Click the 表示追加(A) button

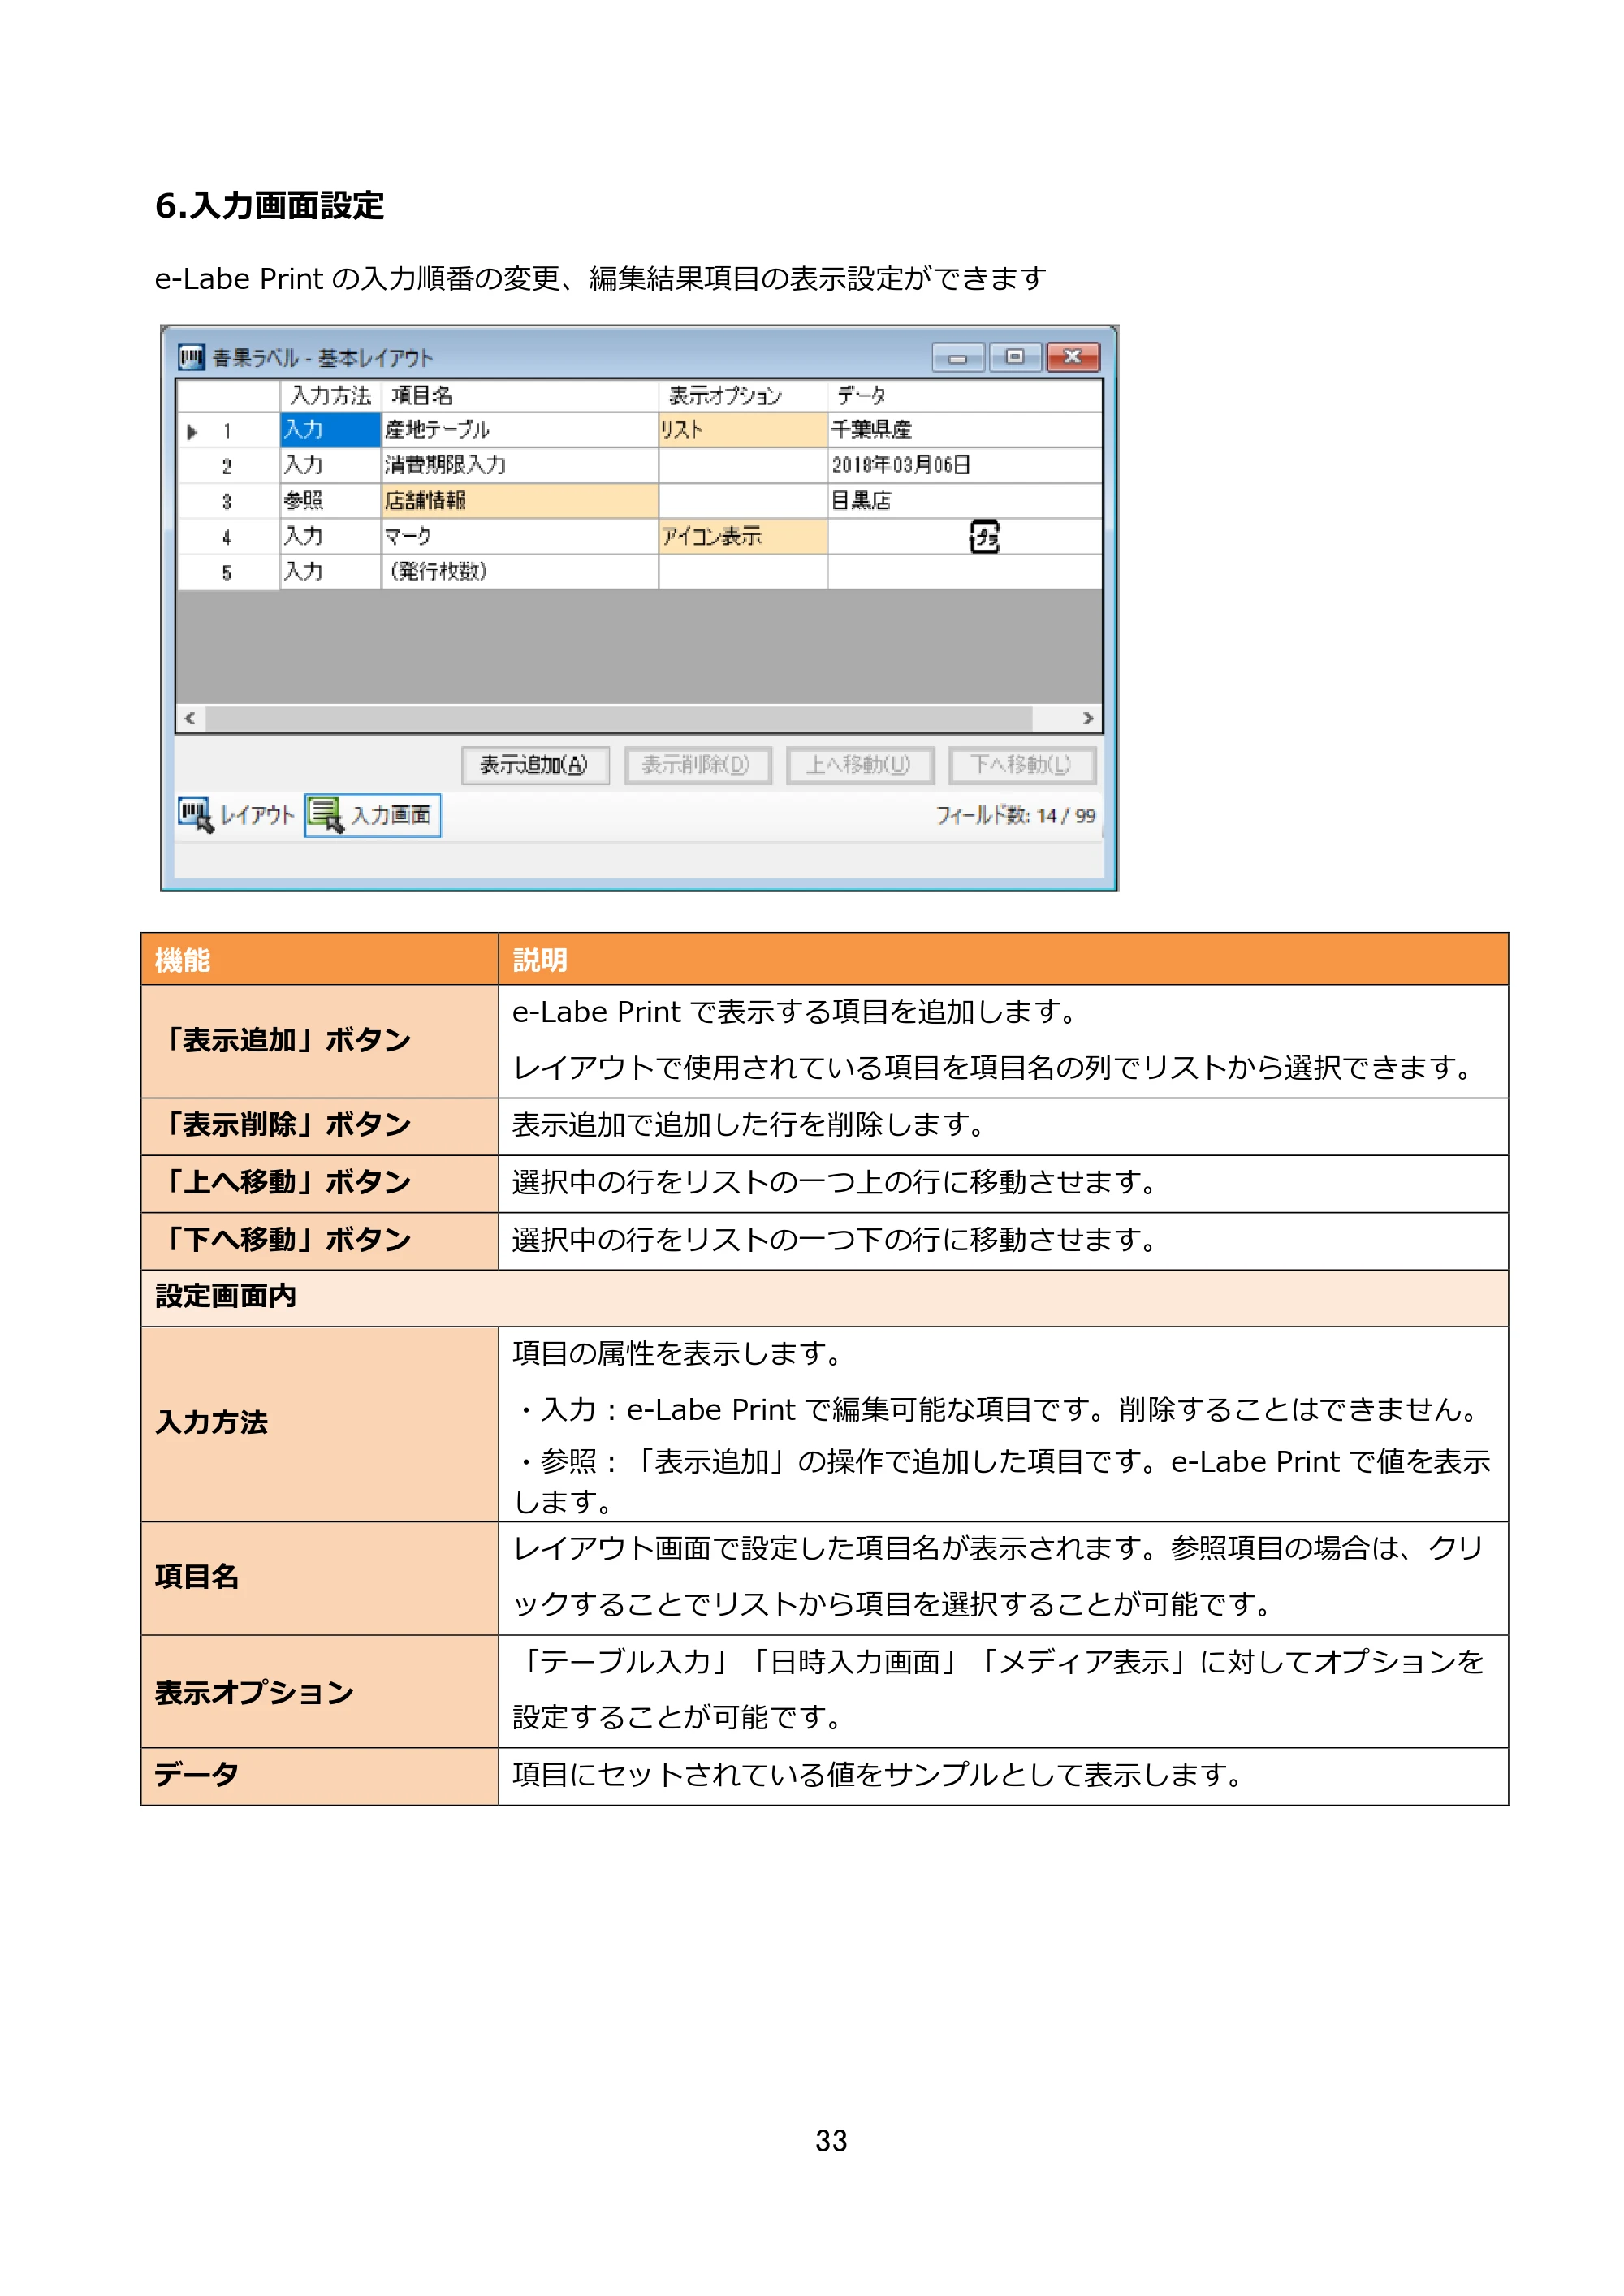[535, 765]
